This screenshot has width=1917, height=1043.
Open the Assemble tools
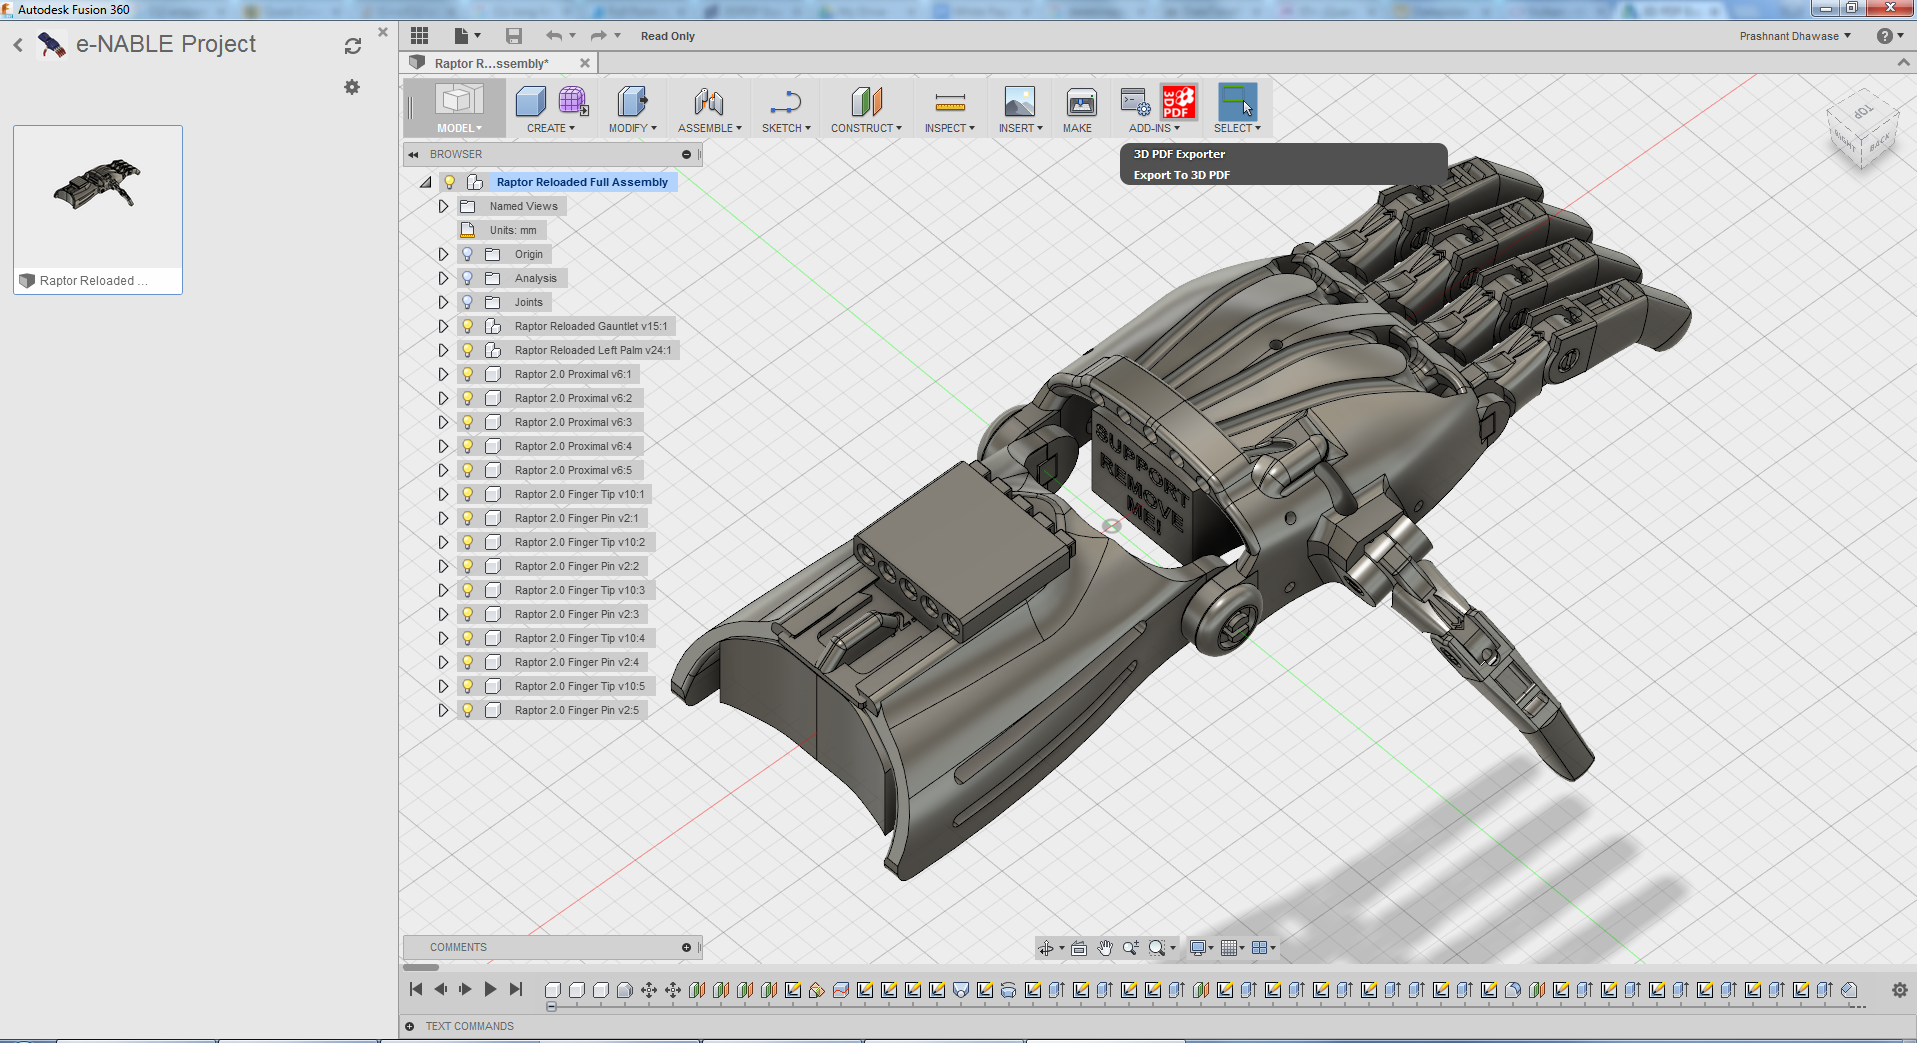click(x=709, y=110)
